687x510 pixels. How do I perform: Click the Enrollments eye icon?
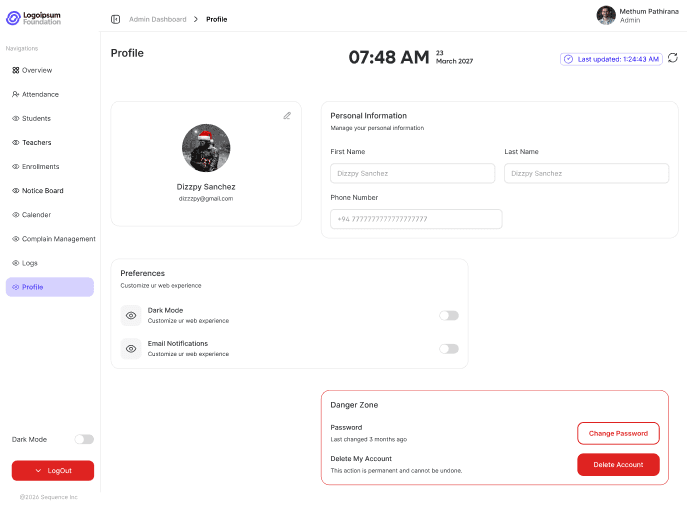[x=16, y=166]
